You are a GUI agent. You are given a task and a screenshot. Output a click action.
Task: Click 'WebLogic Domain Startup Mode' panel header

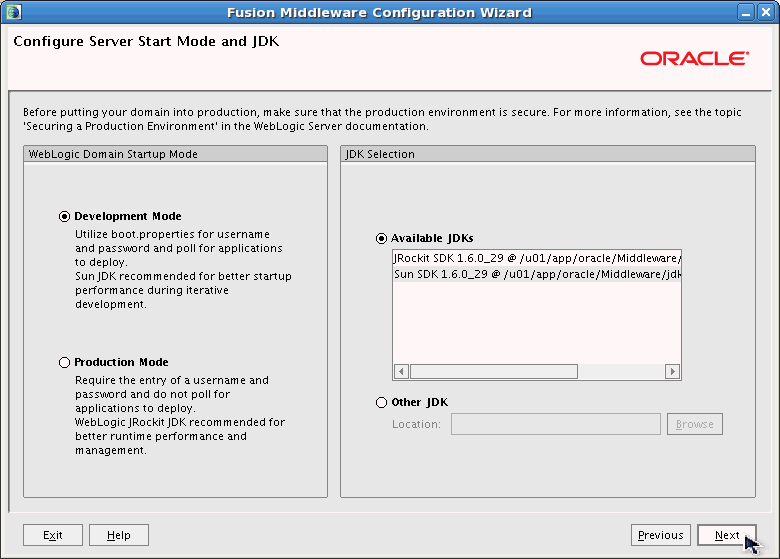click(176, 154)
